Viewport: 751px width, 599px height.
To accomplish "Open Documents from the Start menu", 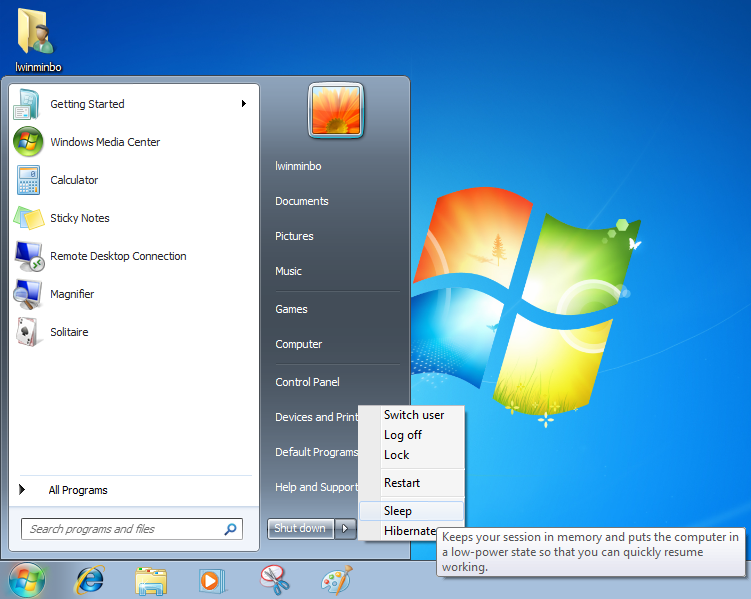I will [302, 201].
